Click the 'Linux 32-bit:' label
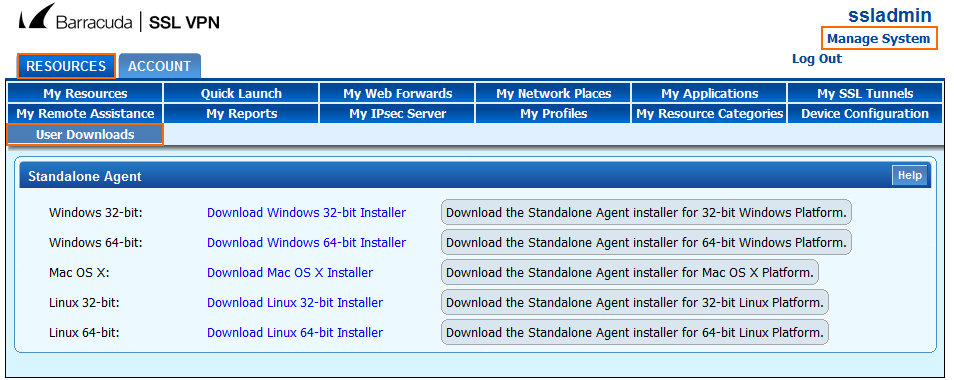 pos(85,302)
